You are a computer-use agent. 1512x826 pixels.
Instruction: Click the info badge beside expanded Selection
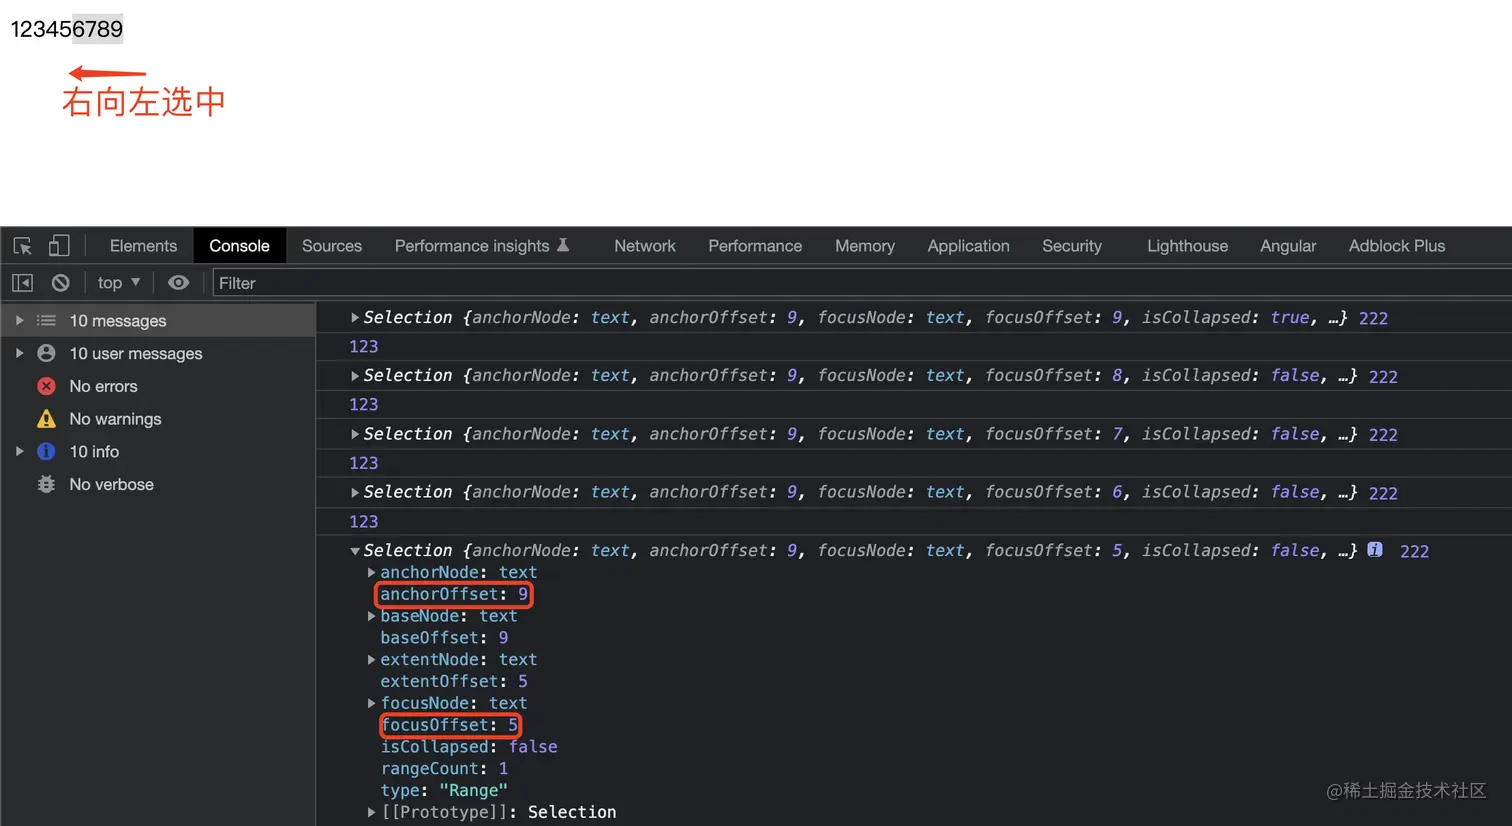(x=1375, y=549)
